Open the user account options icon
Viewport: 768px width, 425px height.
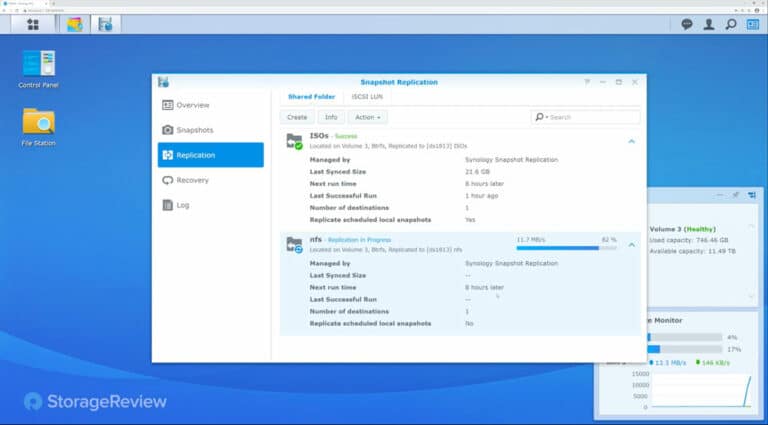709,24
